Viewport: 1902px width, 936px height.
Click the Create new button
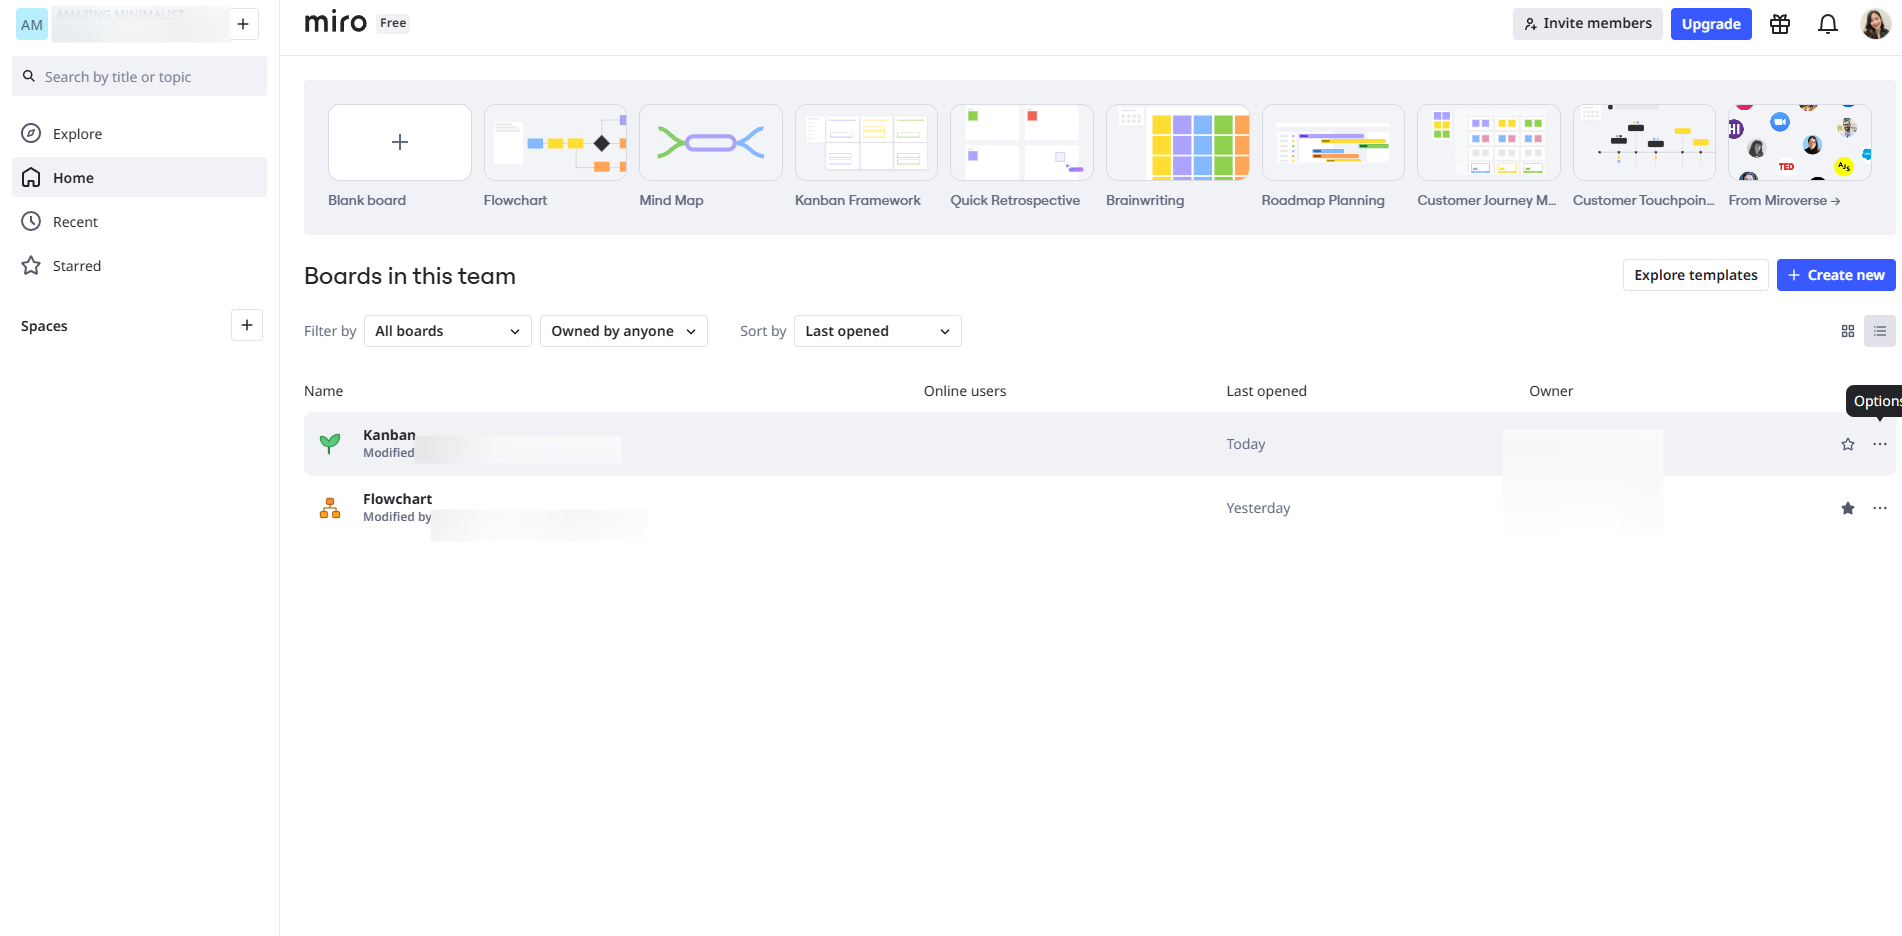(x=1836, y=275)
